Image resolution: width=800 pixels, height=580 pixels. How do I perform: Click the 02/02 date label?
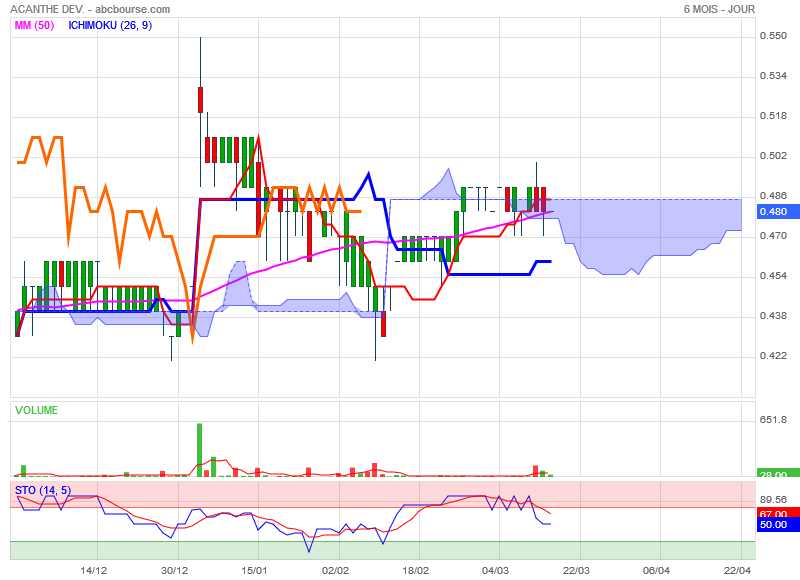(335, 570)
